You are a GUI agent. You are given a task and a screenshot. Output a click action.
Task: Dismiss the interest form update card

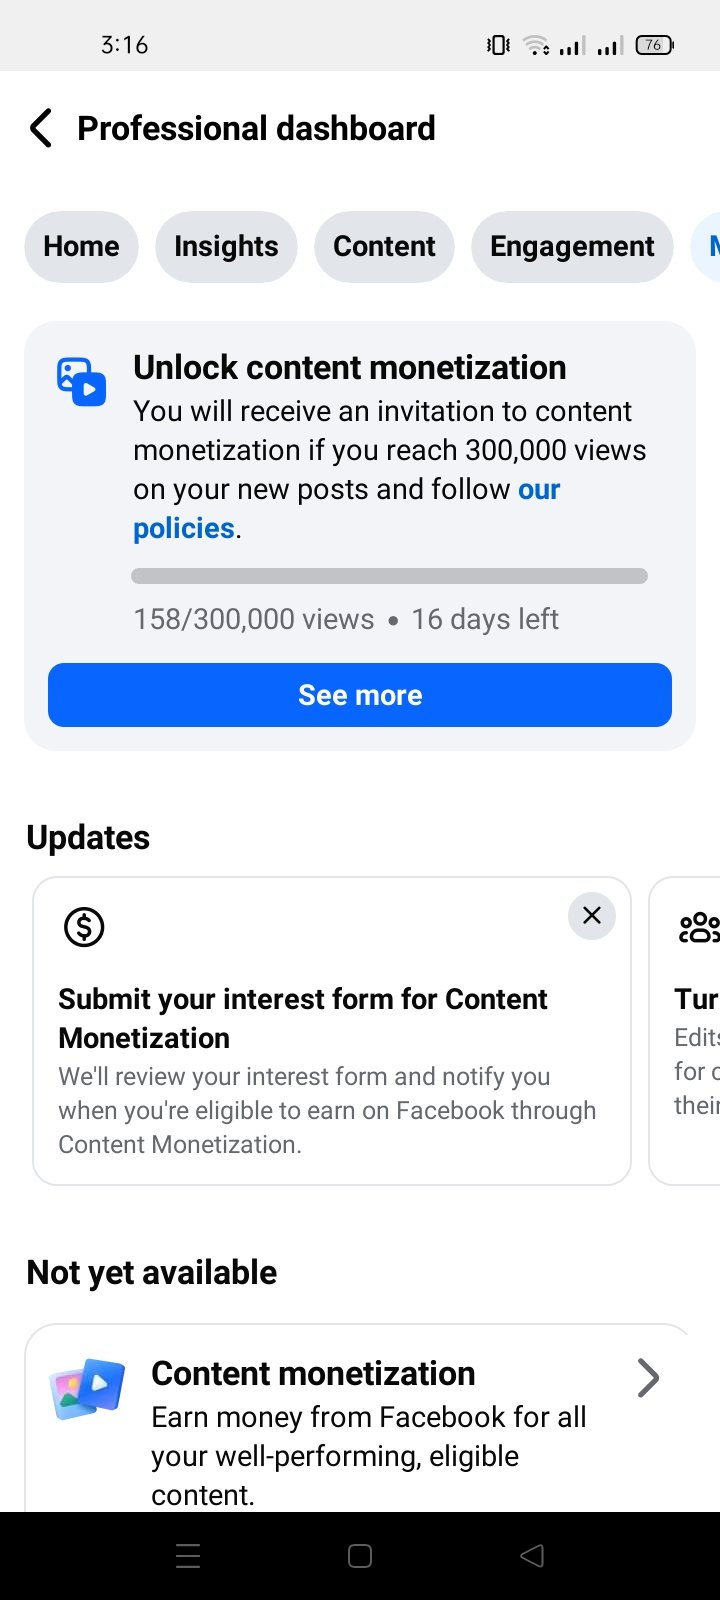tap(592, 915)
